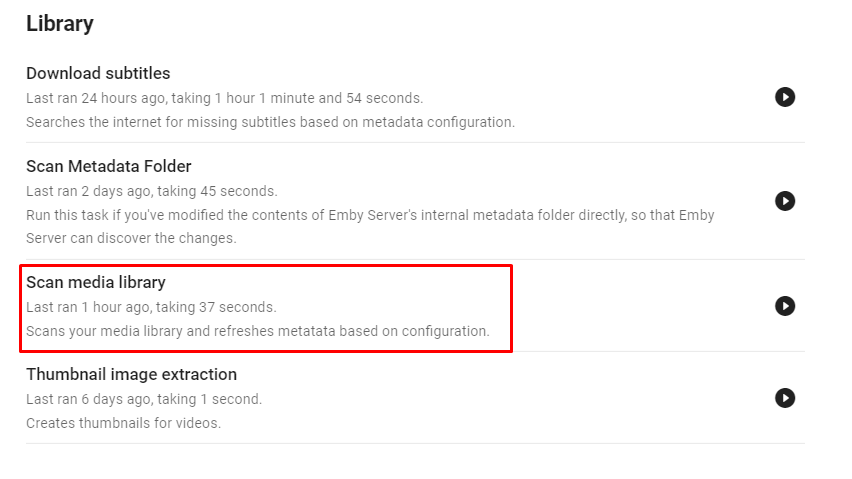The image size is (852, 479).
Task: Click 'Last ran 6 days ago' status text
Action: 144,399
